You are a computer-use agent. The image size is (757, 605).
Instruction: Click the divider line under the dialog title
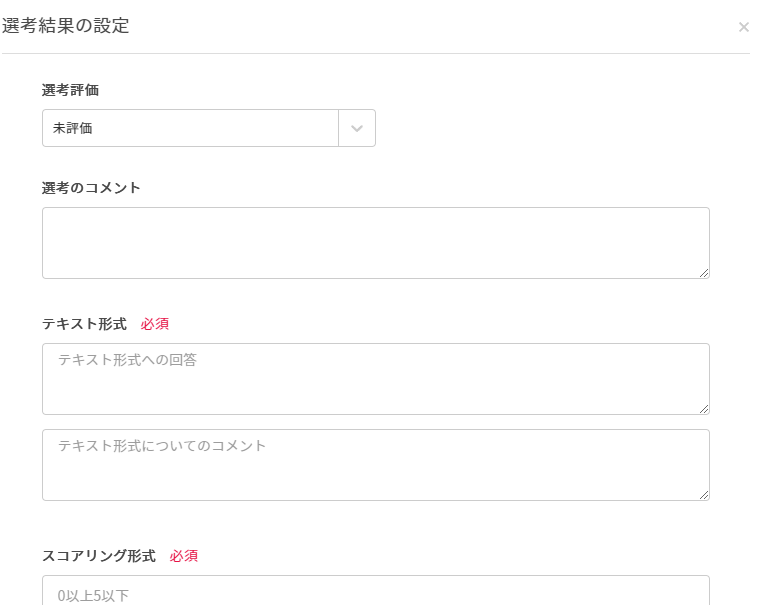375,53
